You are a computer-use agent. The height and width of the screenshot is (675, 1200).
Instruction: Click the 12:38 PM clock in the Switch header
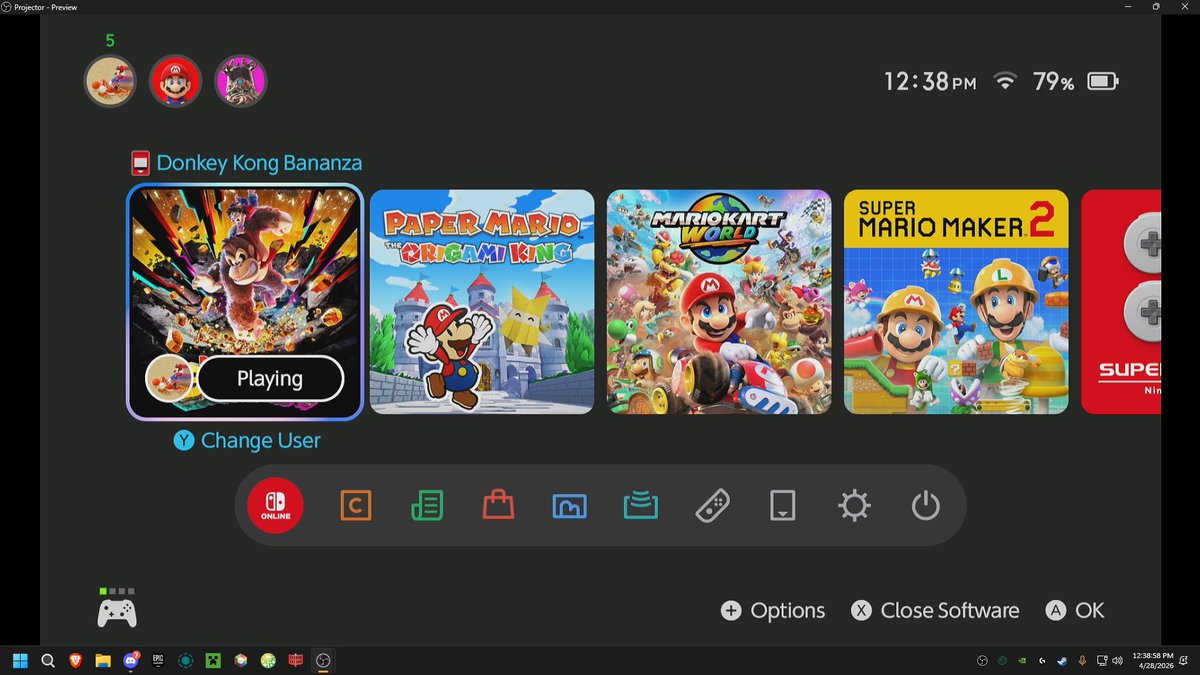pos(930,82)
